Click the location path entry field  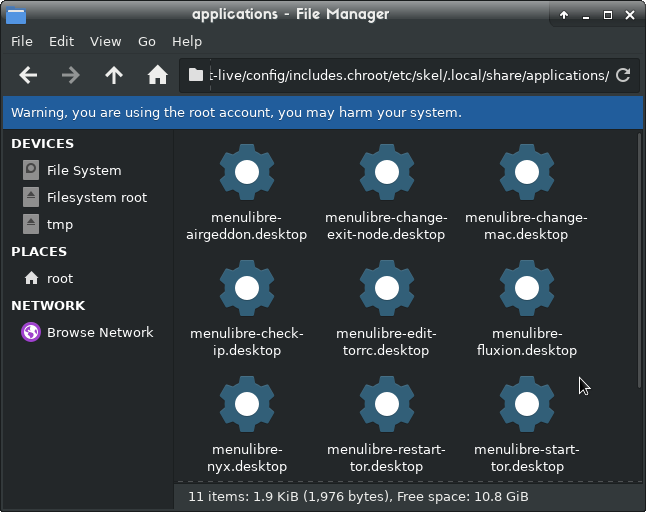(400, 75)
